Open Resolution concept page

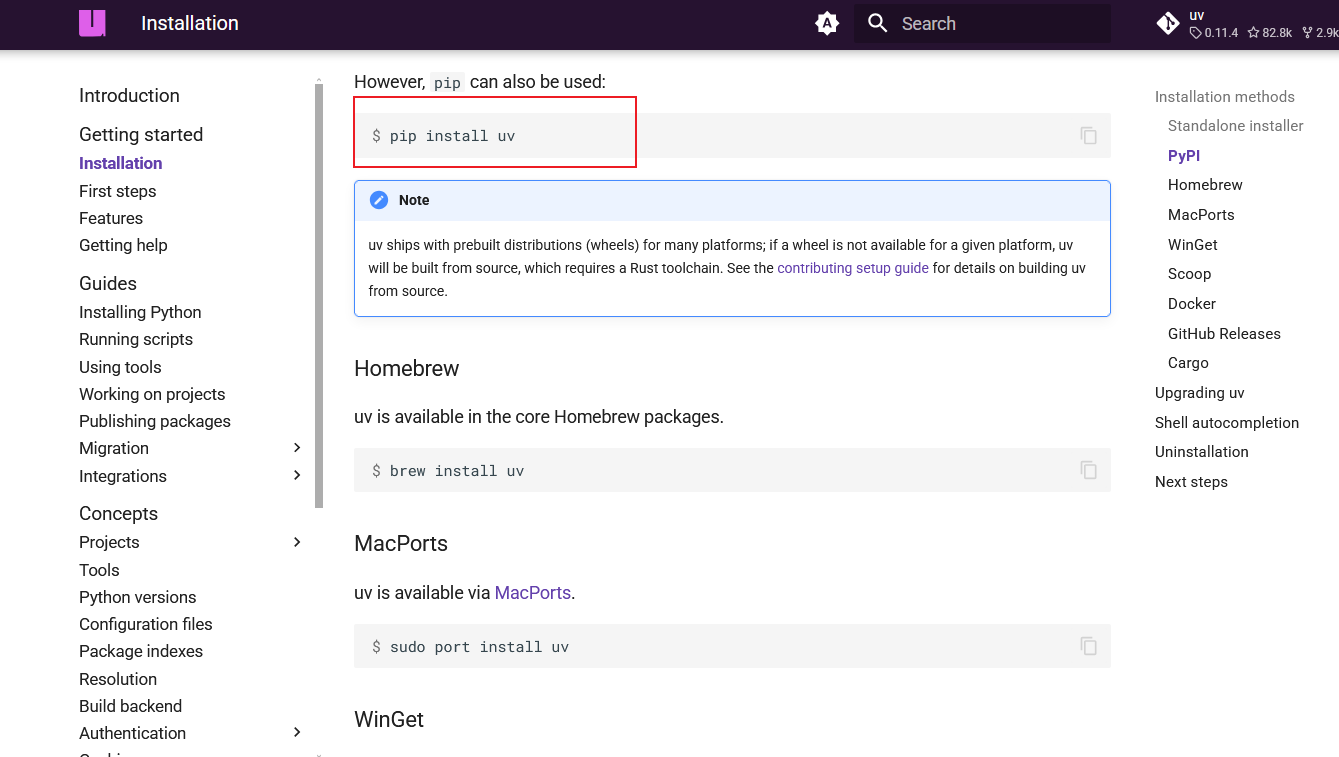118,679
